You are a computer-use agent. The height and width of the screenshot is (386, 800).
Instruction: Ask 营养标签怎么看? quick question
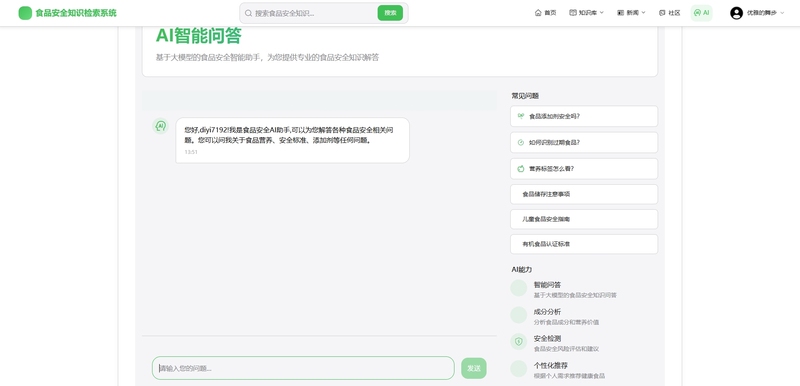click(584, 169)
